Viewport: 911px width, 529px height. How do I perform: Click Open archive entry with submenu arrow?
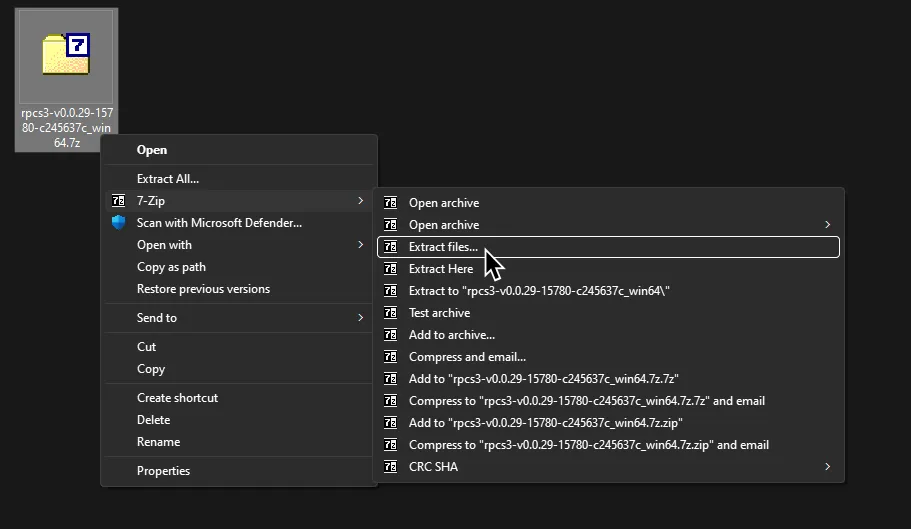coord(608,225)
